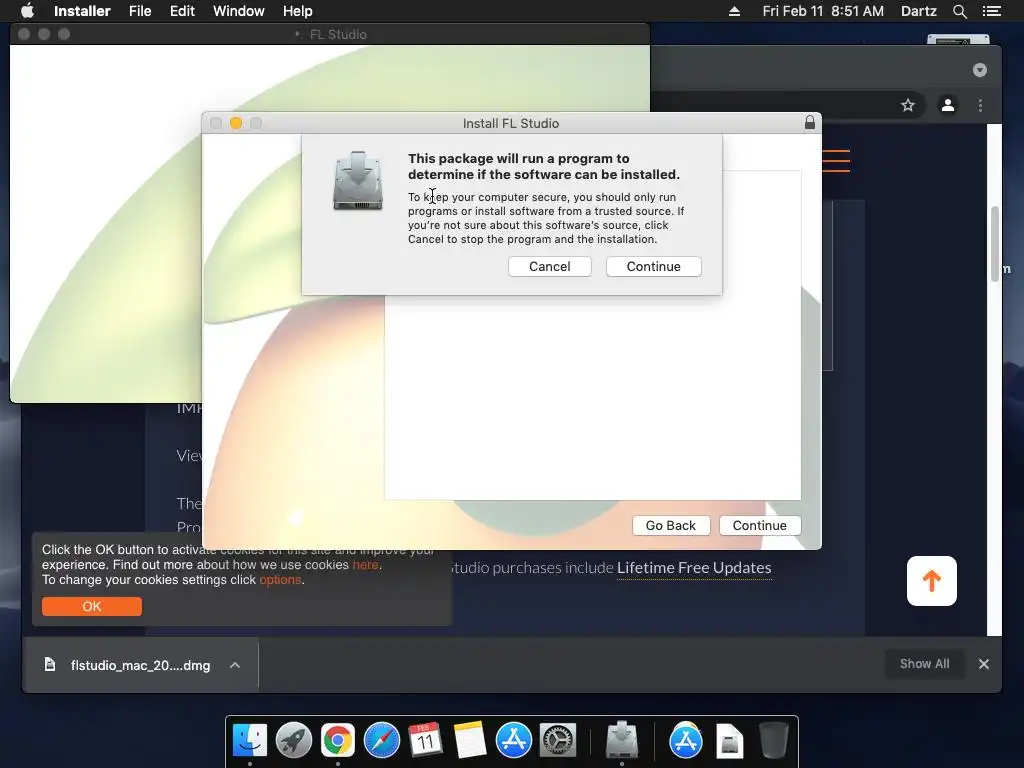The image size is (1024, 768).
Task: Click Go Back in Install FL Studio window
Action: [671, 526]
